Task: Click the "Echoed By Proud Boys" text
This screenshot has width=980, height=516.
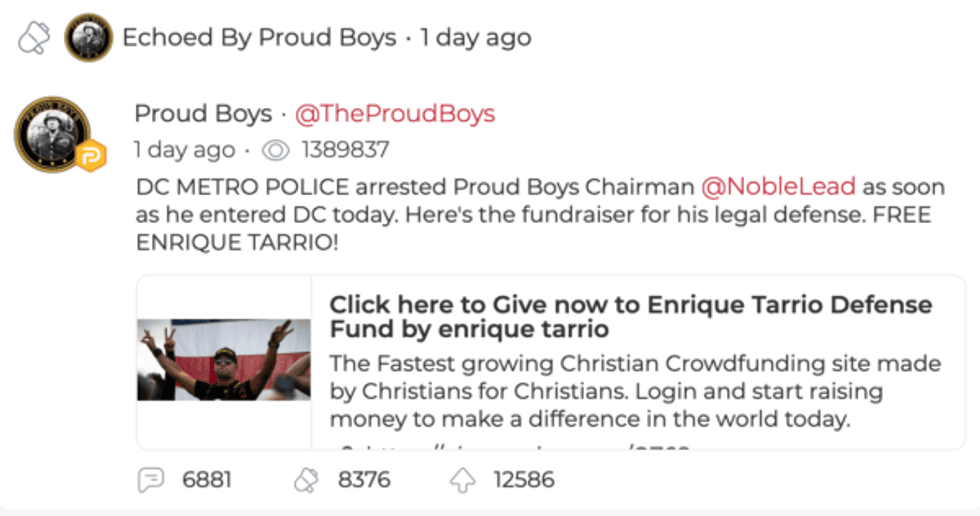Action: point(259,38)
